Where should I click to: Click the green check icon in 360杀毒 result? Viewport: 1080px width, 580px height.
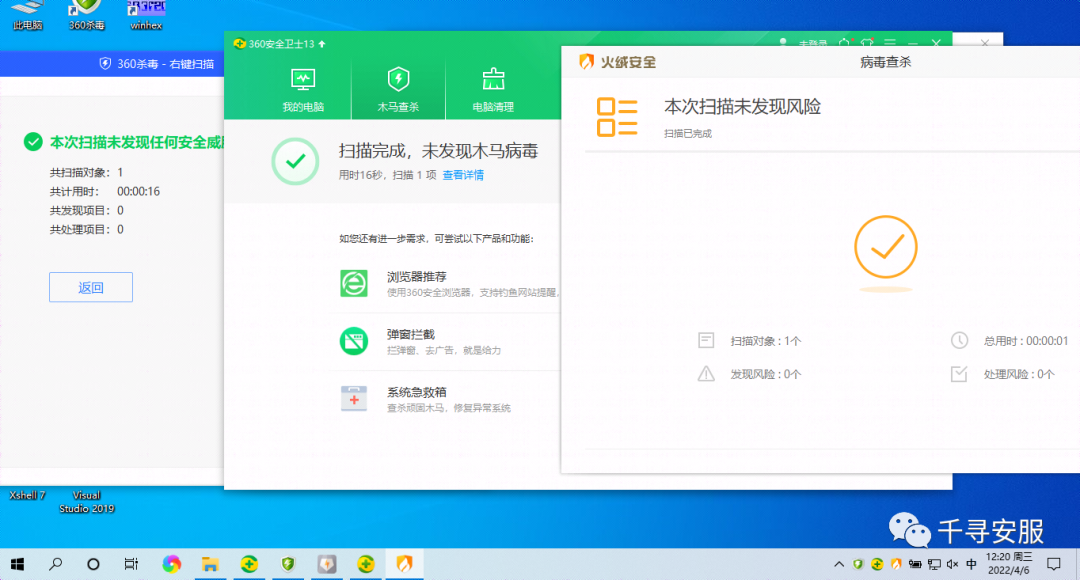[33, 142]
